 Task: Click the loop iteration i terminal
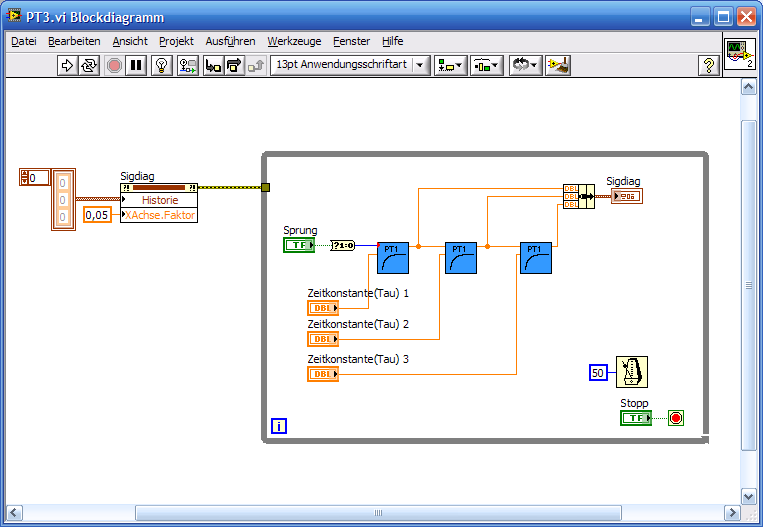[279, 426]
